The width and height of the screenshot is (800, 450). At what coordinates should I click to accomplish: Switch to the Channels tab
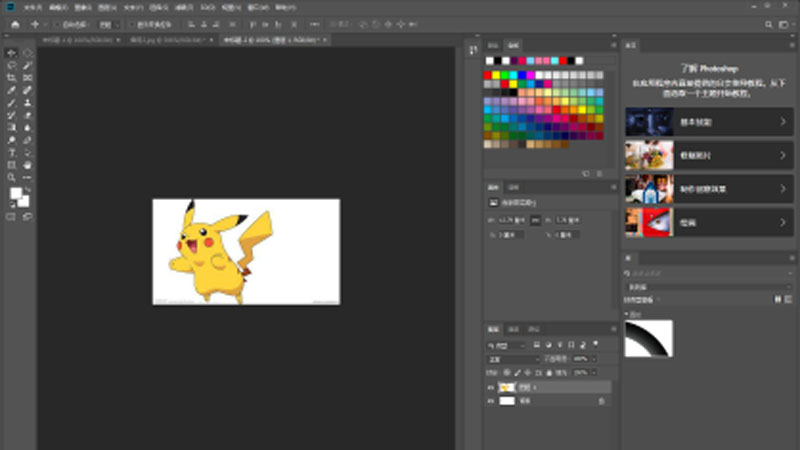click(x=514, y=329)
